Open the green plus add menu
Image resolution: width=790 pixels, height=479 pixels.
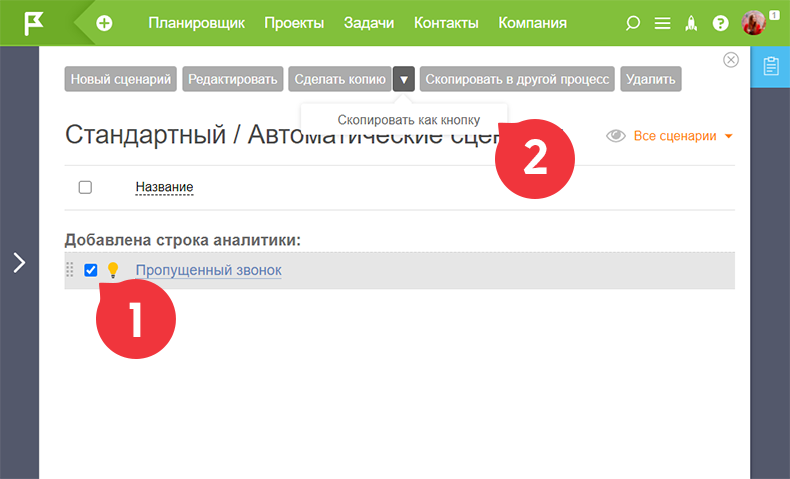104,23
